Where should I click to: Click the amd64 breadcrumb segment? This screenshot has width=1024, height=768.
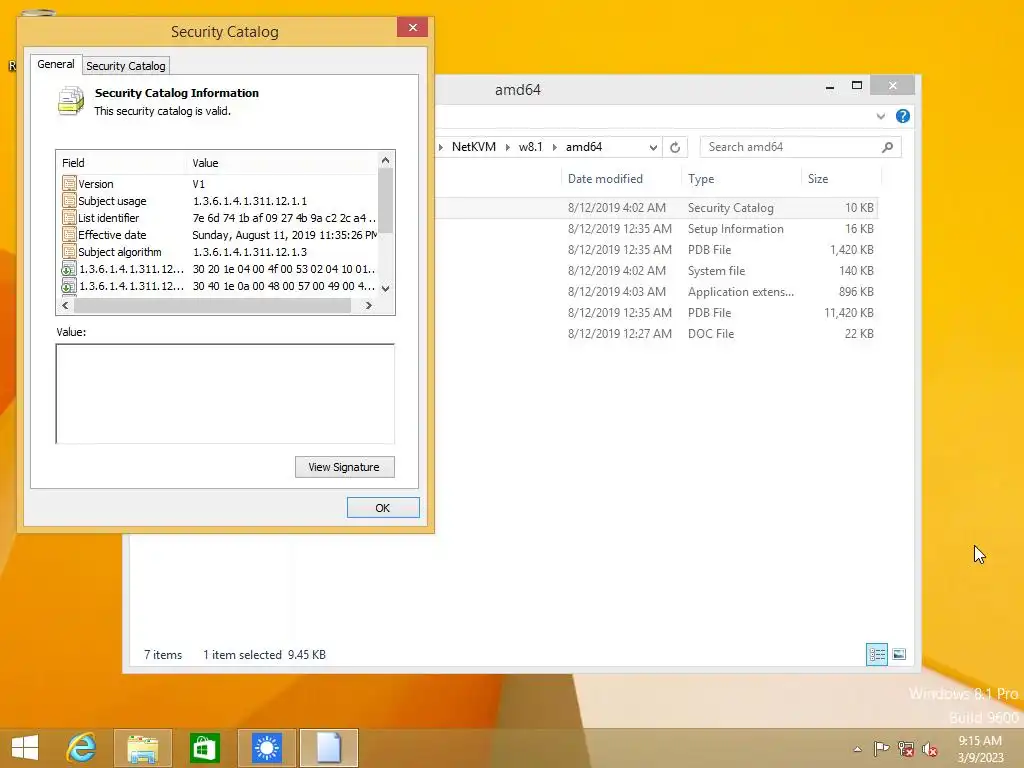584,147
